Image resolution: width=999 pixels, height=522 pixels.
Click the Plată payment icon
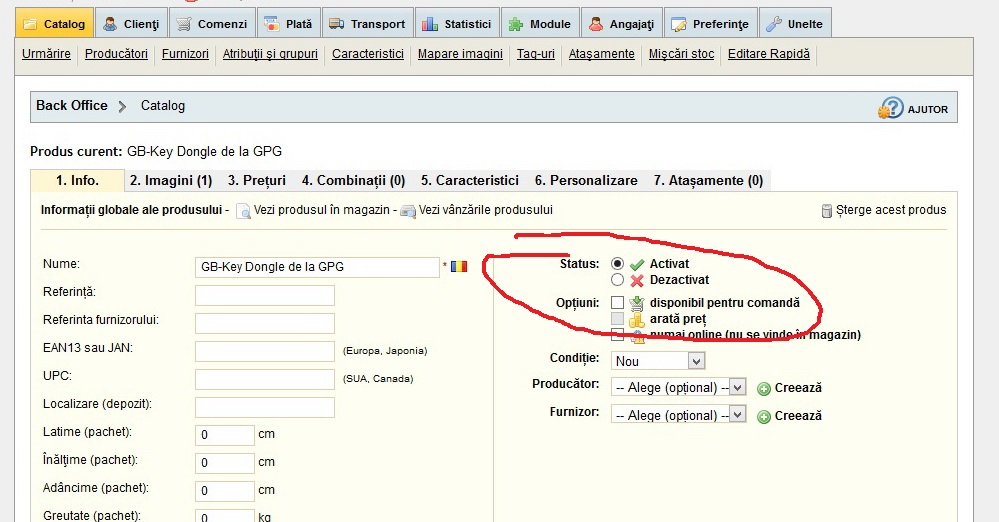coord(271,24)
